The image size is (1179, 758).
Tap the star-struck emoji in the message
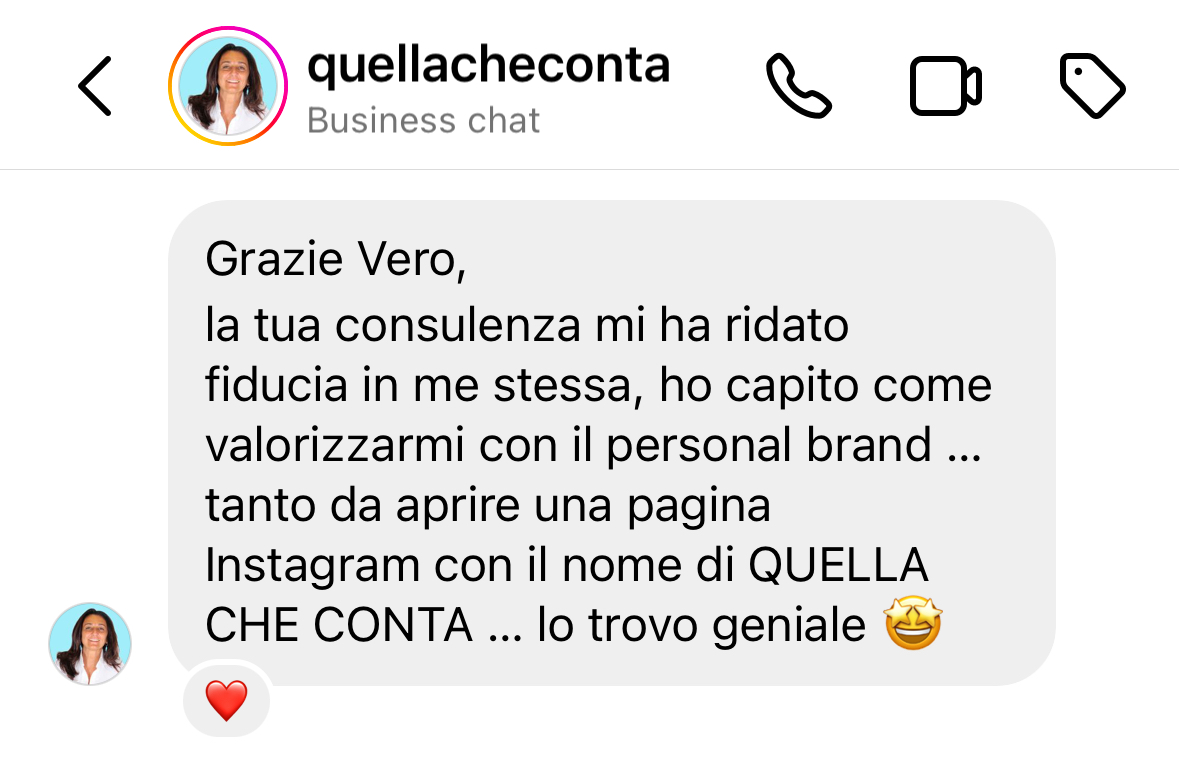click(913, 624)
